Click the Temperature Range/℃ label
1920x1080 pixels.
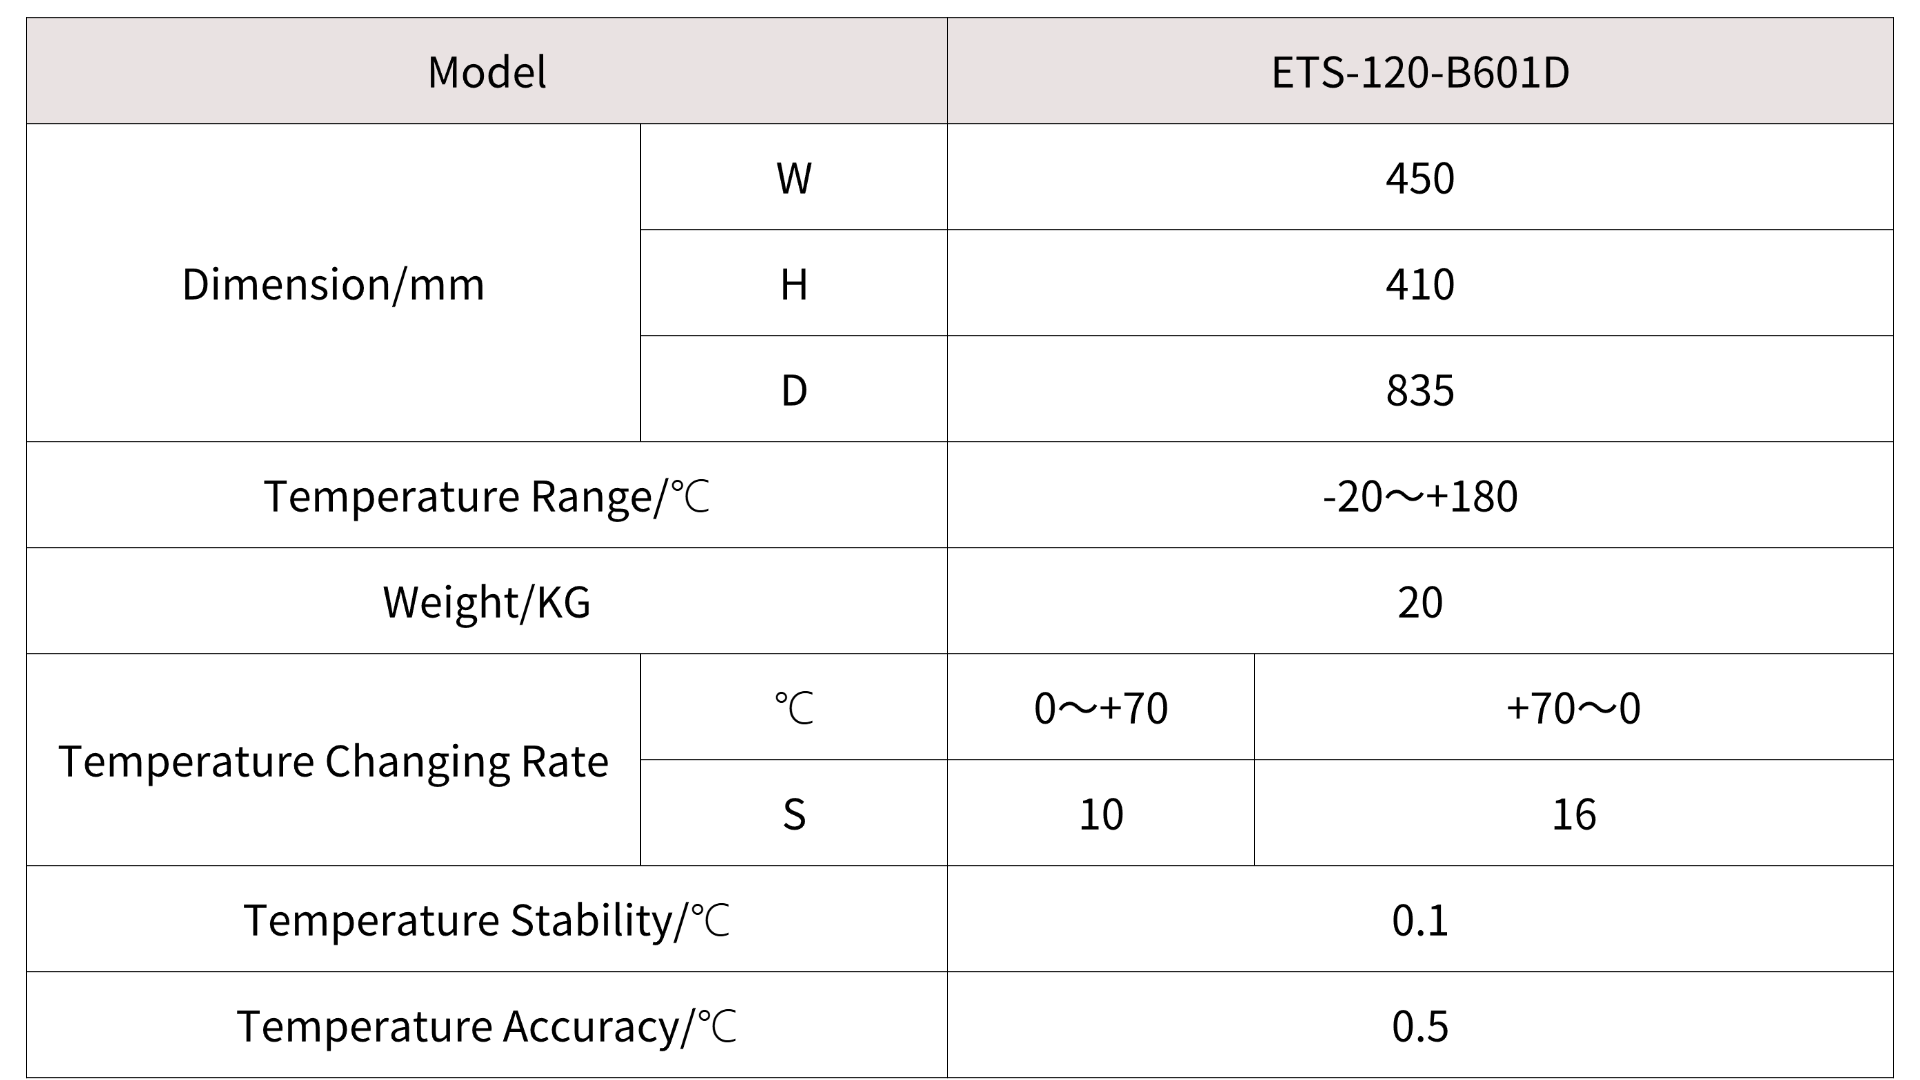pyautogui.click(x=487, y=496)
